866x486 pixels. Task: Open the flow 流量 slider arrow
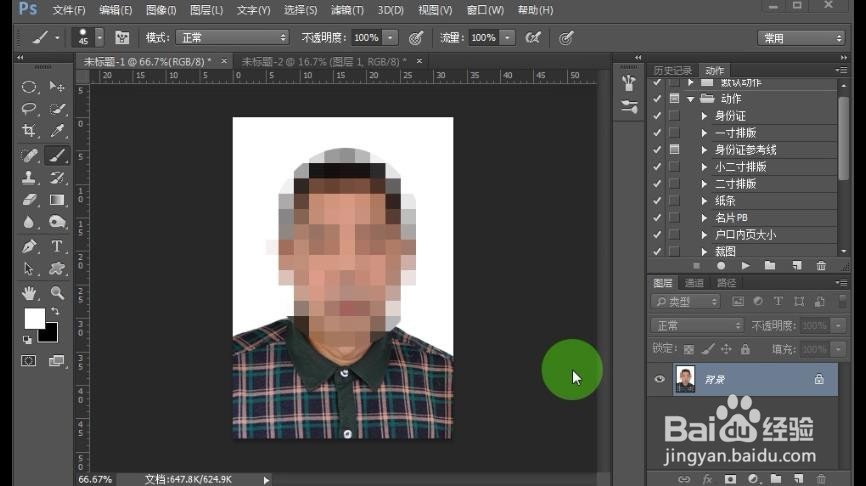coord(507,38)
